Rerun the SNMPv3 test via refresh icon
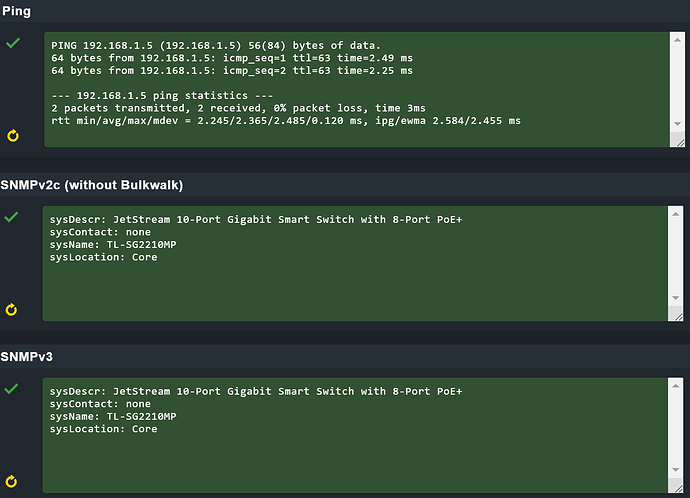The width and height of the screenshot is (690, 498). tap(11, 481)
